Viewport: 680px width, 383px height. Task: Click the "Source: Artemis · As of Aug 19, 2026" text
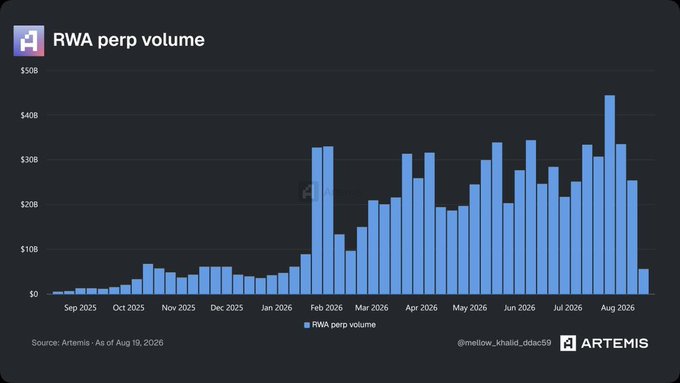pyautogui.click(x=98, y=343)
